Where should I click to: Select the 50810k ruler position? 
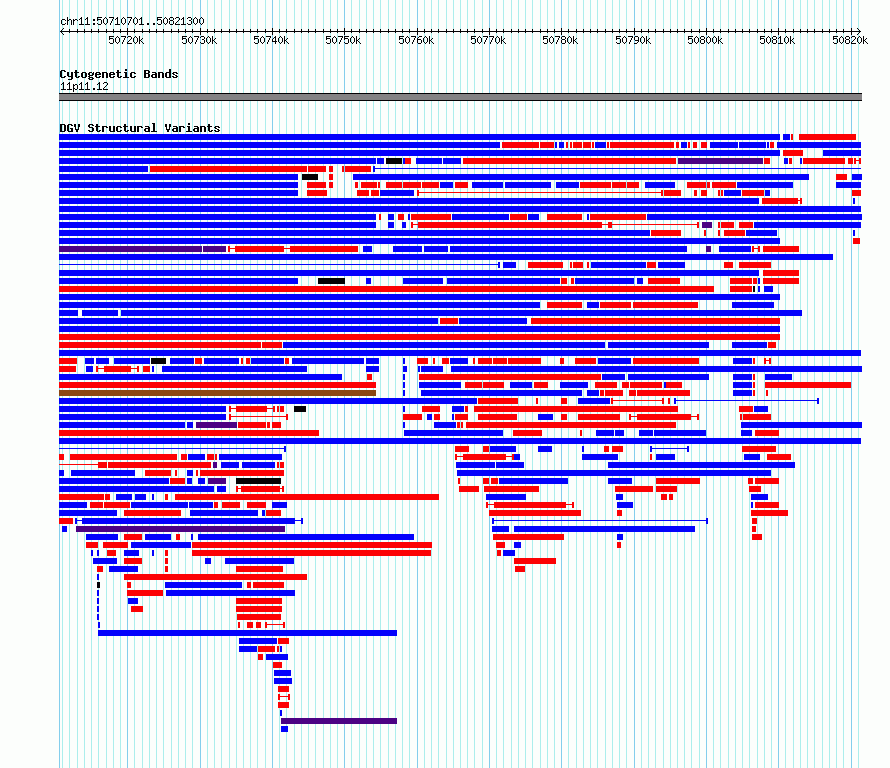click(x=778, y=40)
